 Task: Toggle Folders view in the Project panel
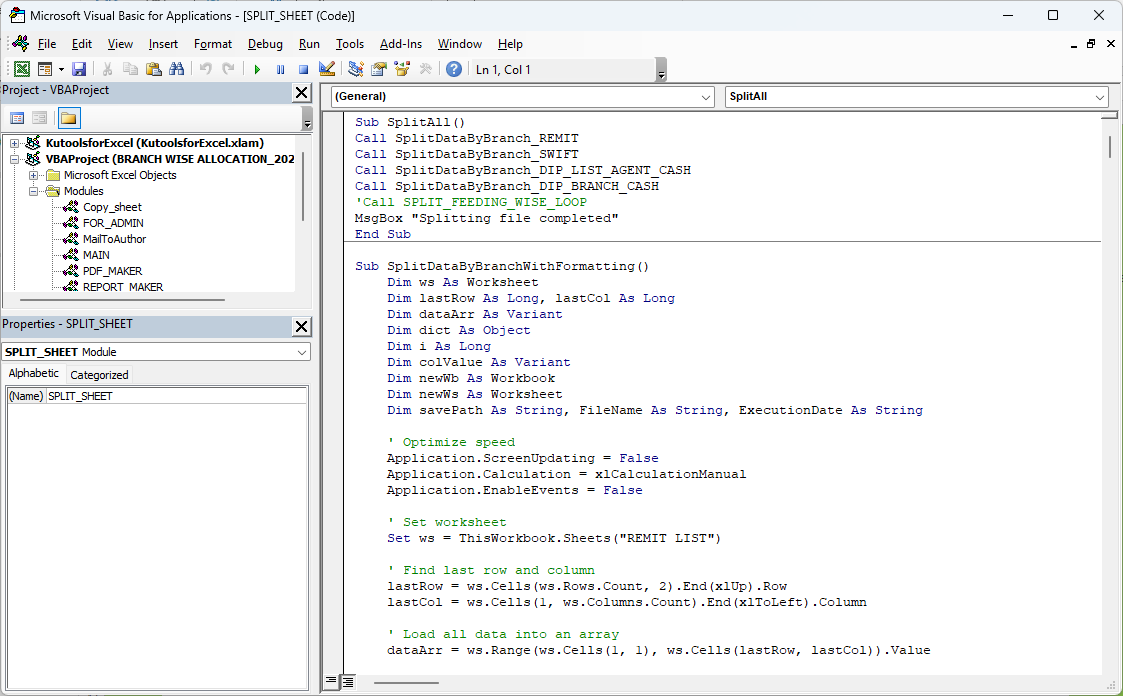coord(68,118)
